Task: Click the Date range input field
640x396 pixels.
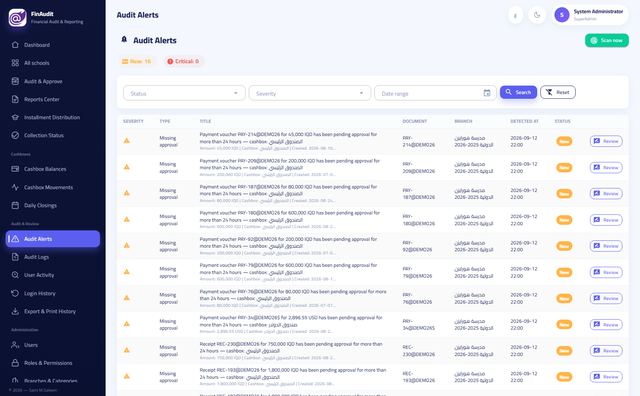Action: coord(436,93)
